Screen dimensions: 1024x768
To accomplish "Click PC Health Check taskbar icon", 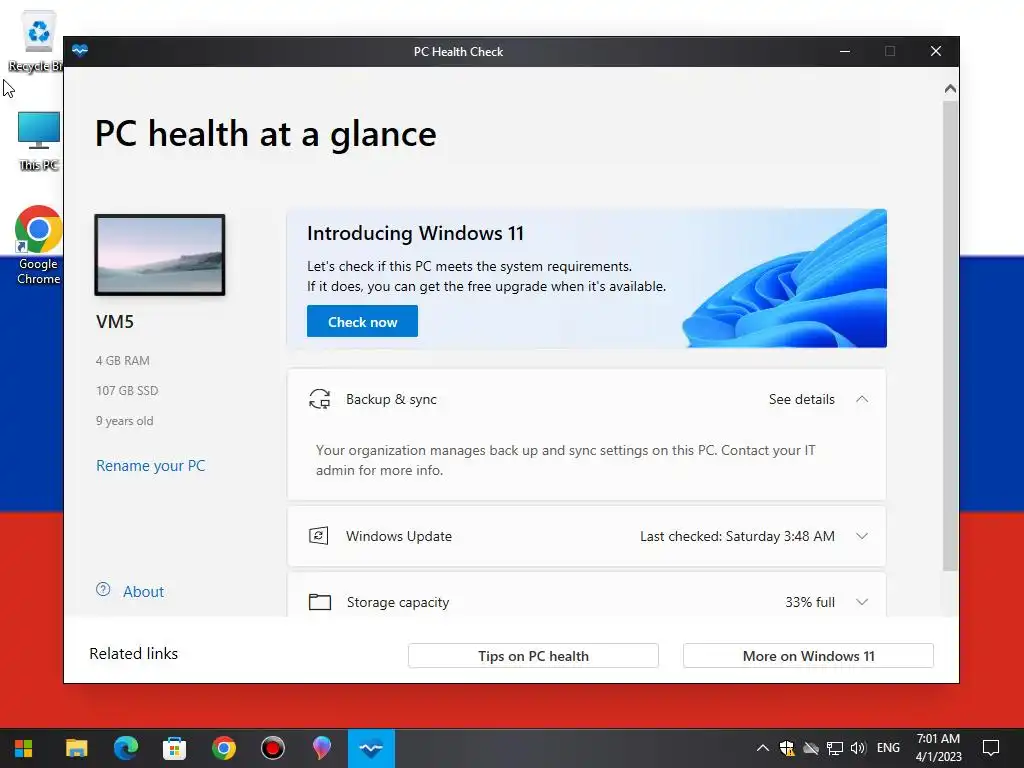I will tap(371, 748).
